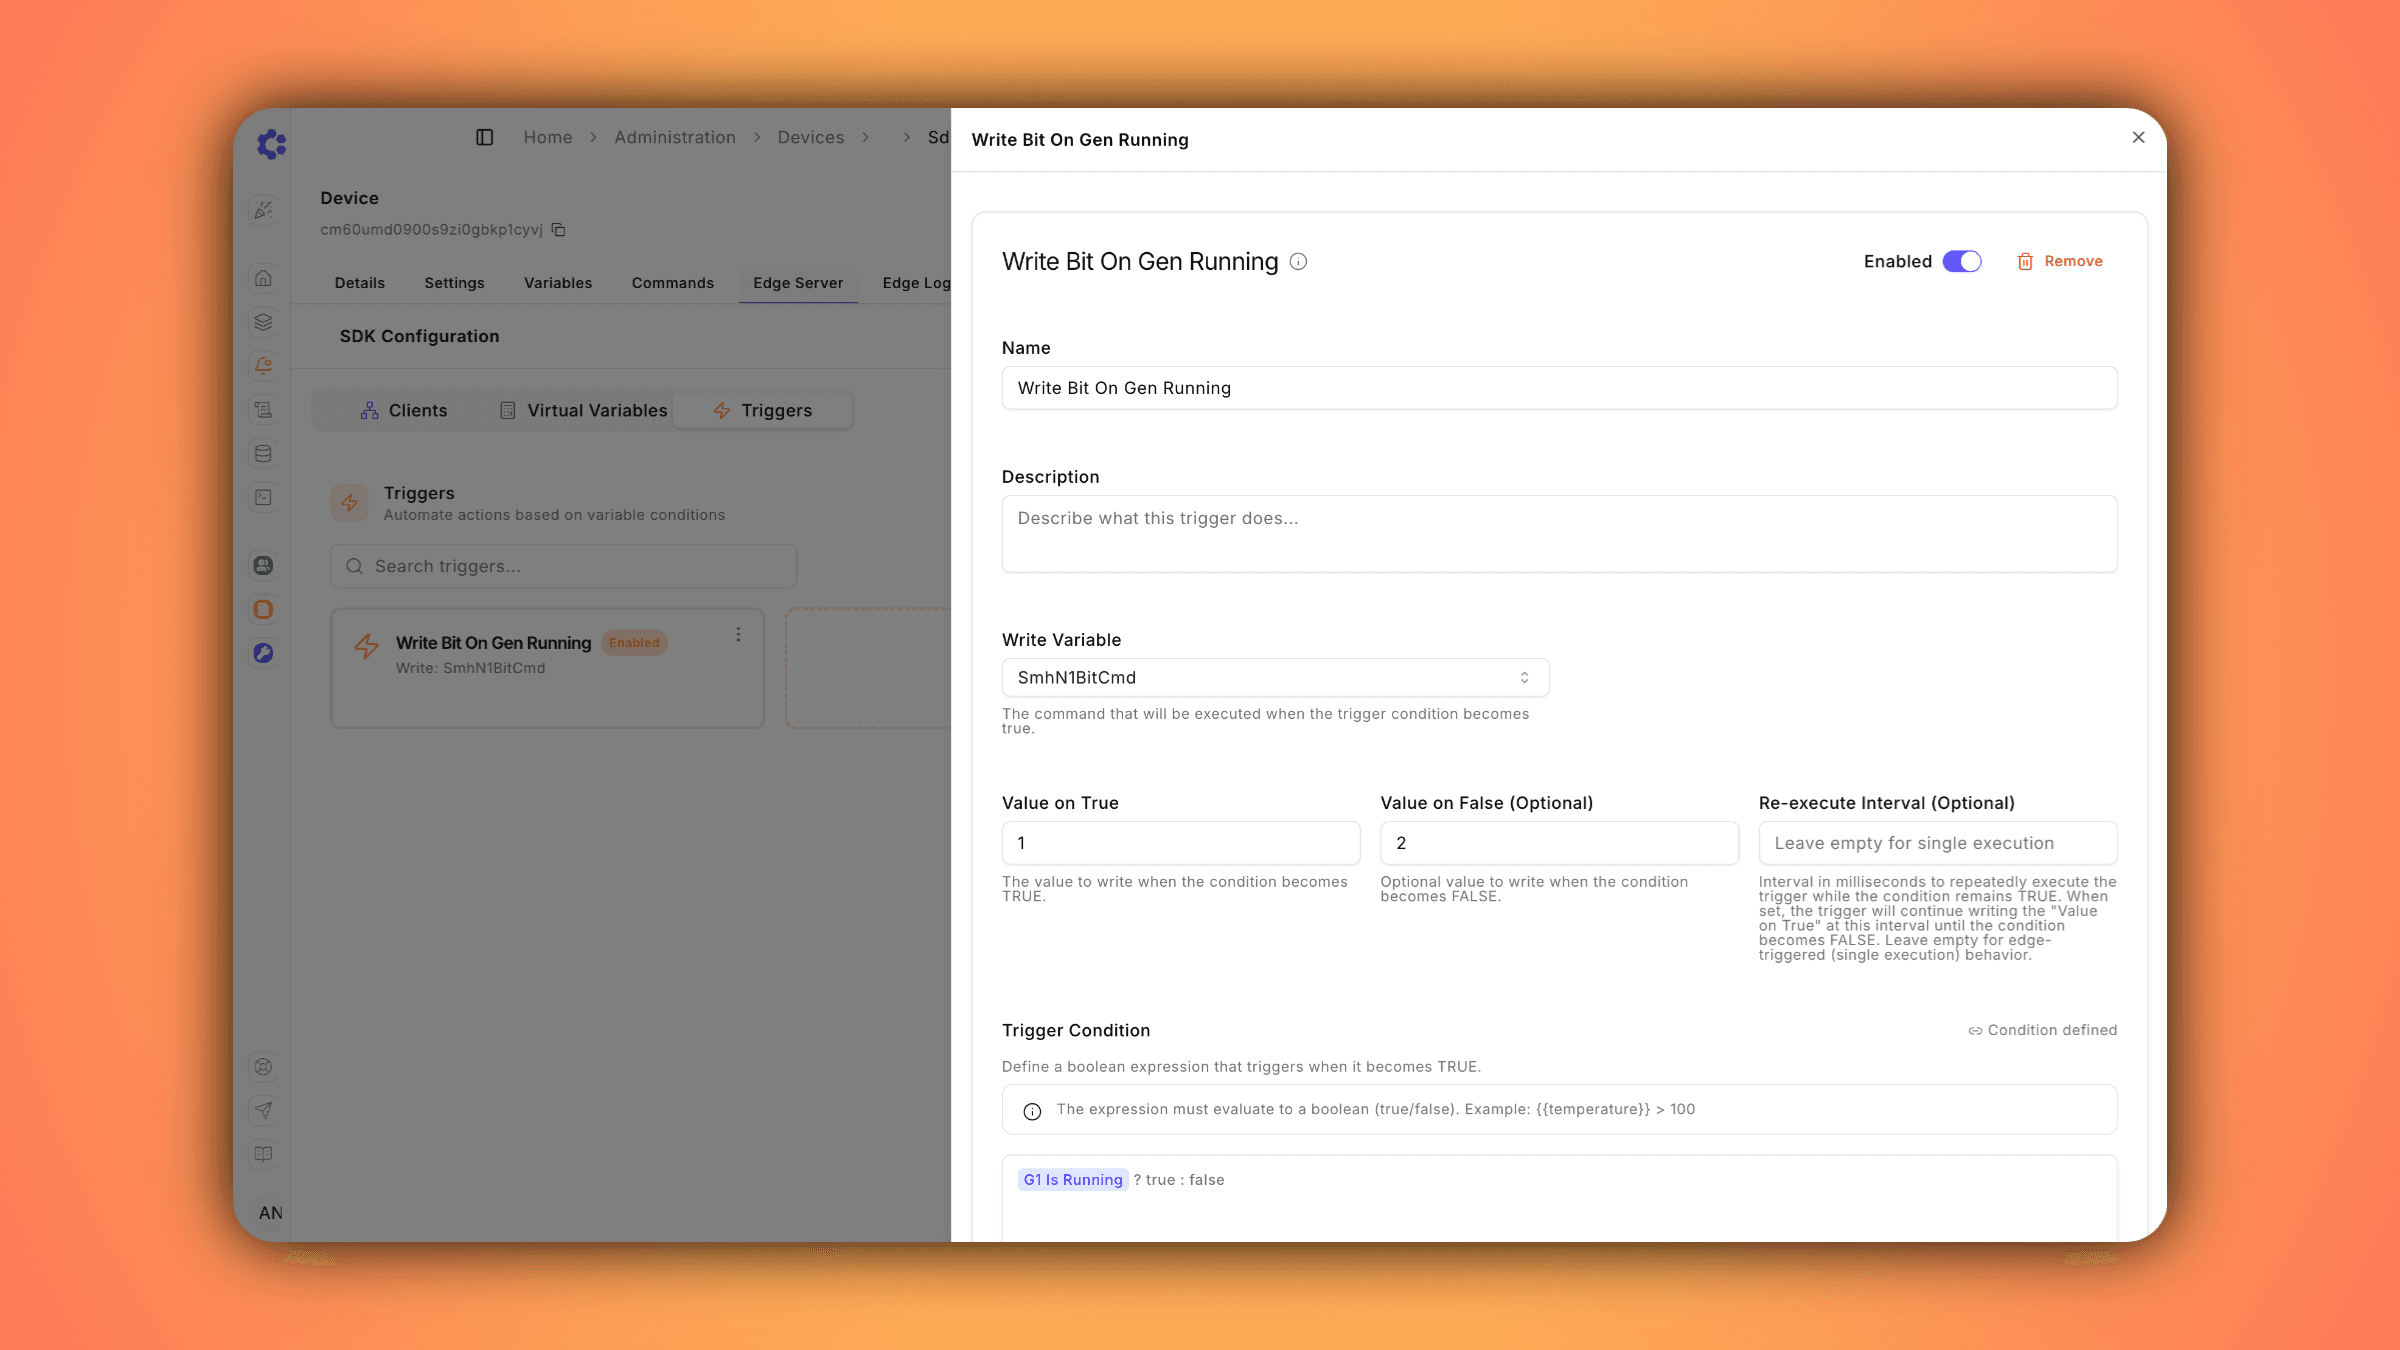This screenshot has height=1350, width=2400.
Task: Open the Home section in the sidebar
Action: [263, 278]
